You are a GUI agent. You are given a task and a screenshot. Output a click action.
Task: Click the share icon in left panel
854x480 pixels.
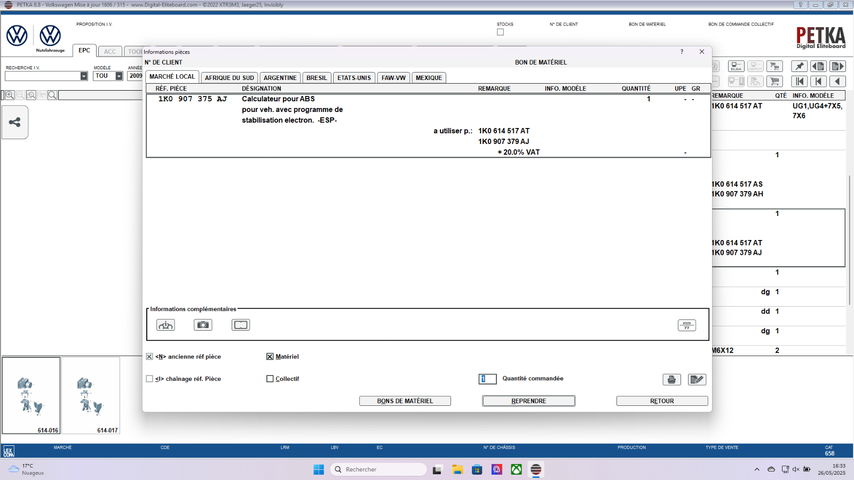15,122
